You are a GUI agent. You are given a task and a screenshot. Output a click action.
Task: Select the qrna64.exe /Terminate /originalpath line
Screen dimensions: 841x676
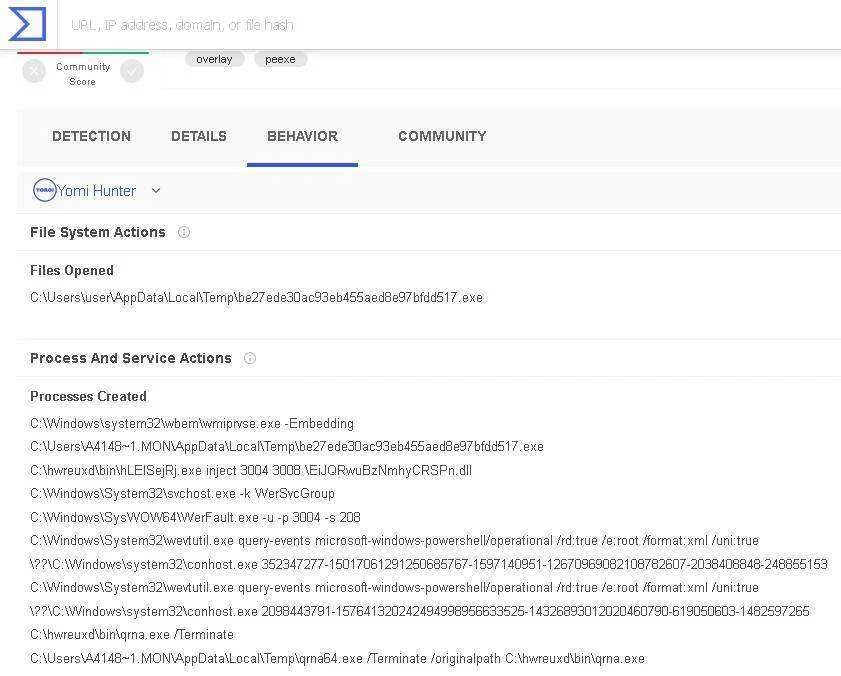338,658
